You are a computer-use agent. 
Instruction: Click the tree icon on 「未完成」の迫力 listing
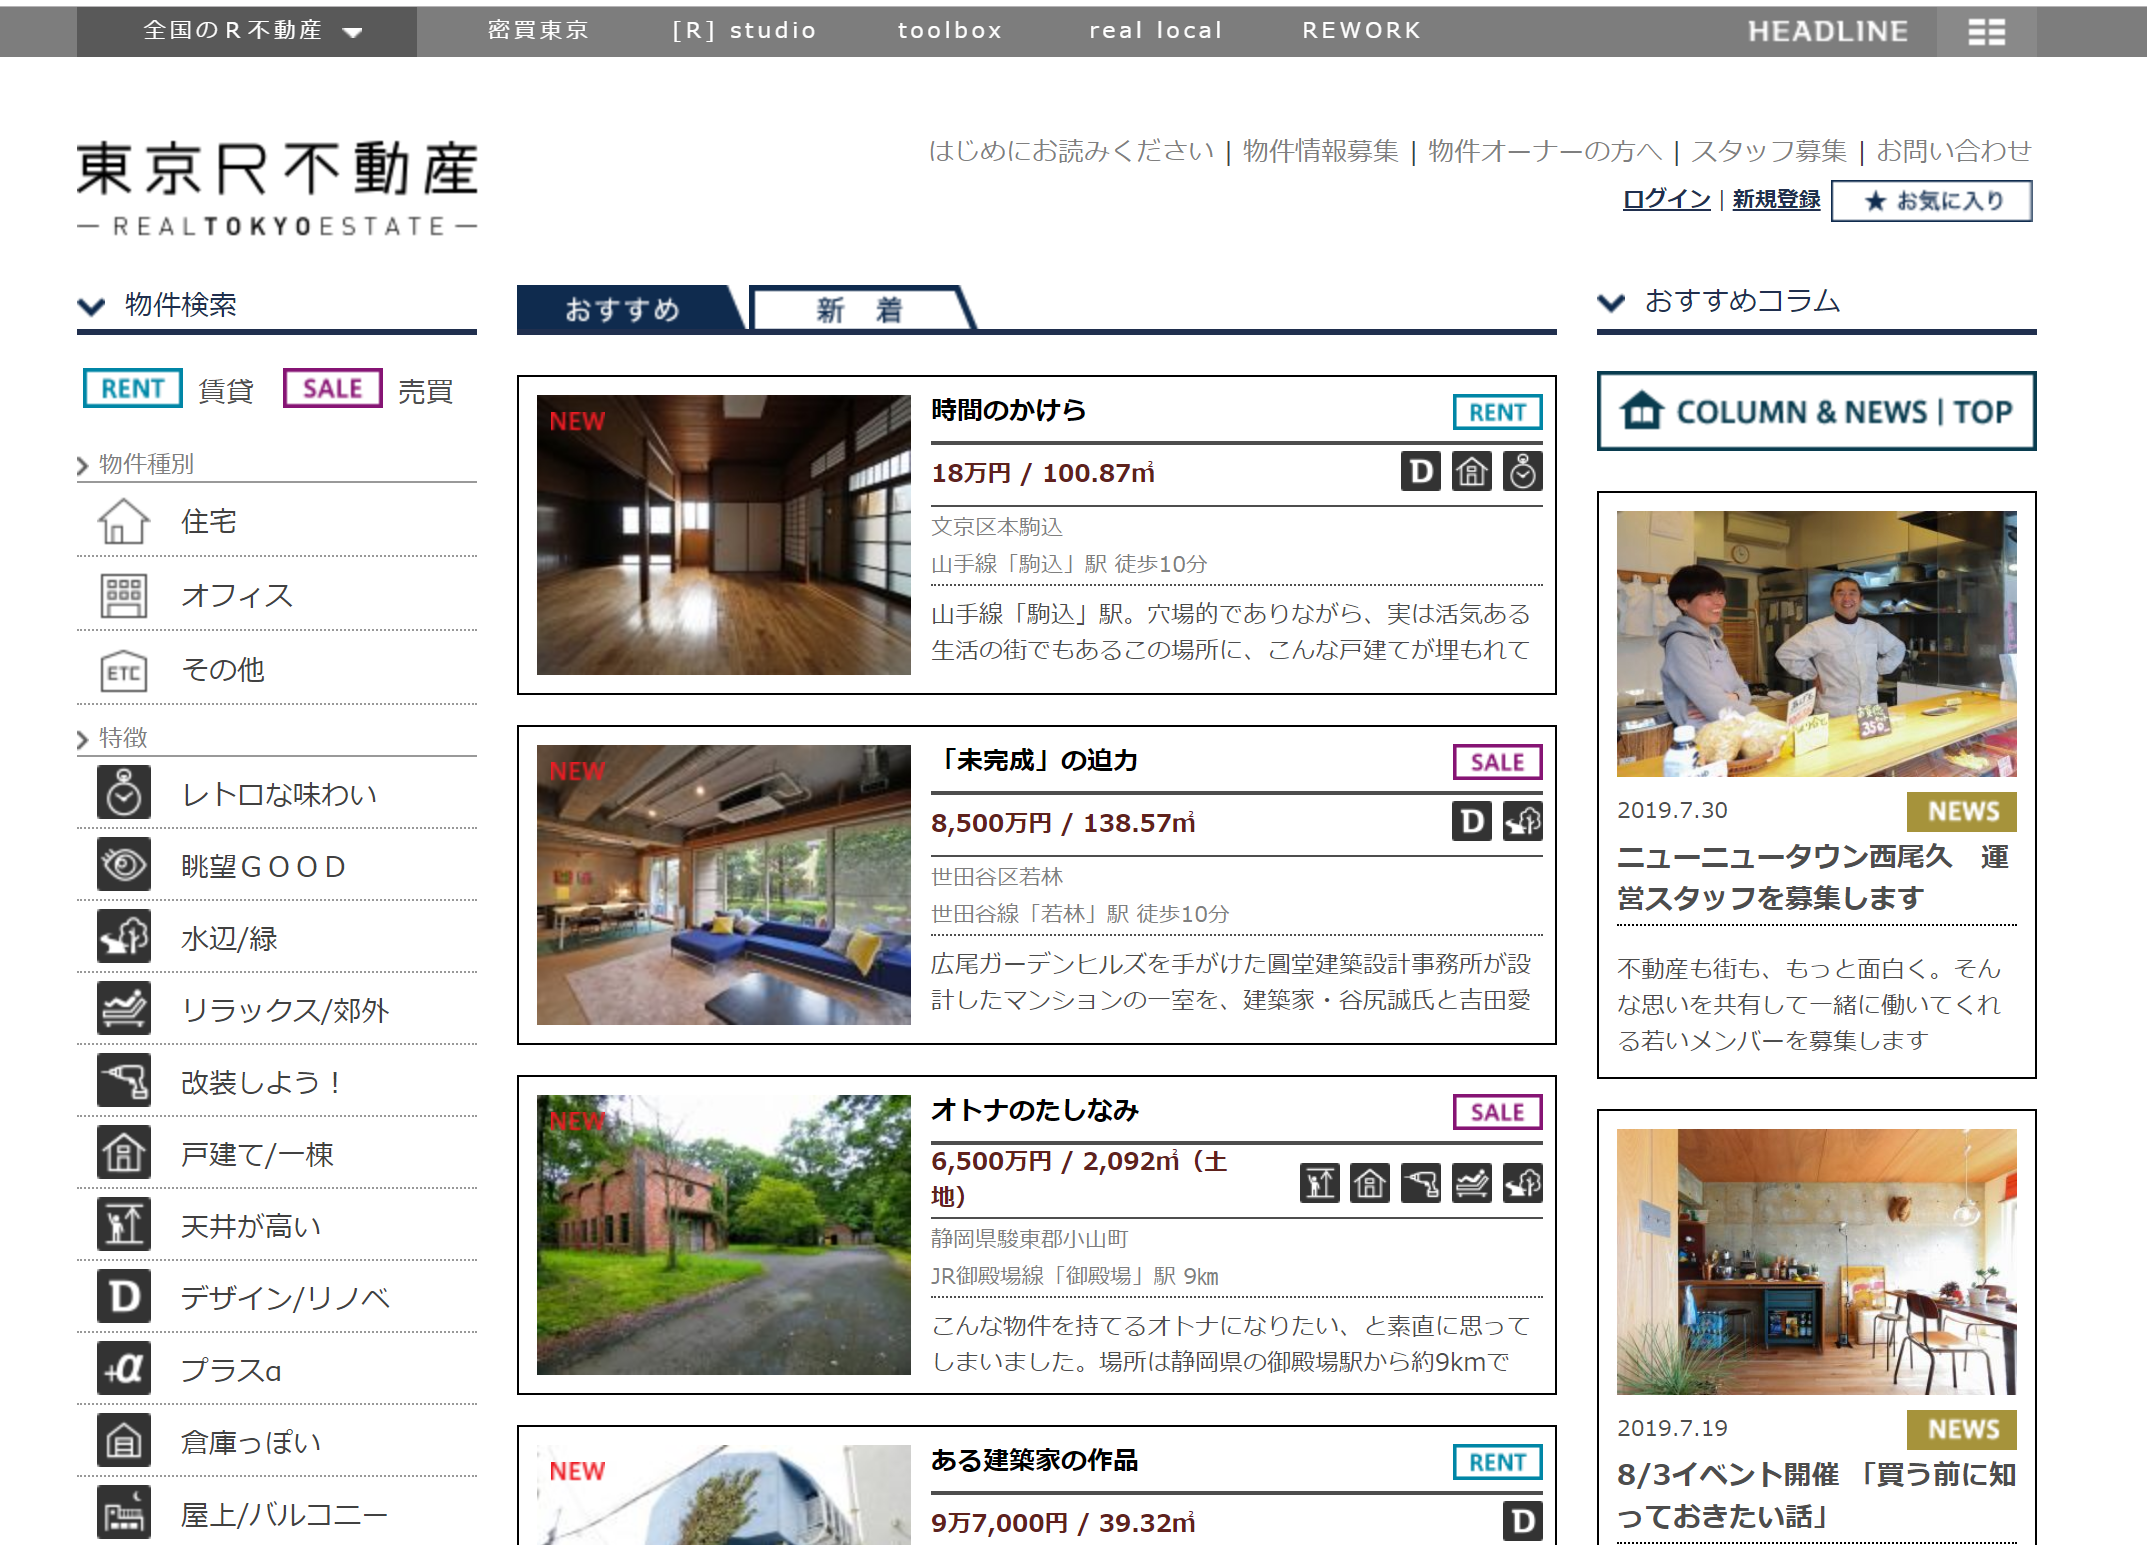click(x=1523, y=822)
